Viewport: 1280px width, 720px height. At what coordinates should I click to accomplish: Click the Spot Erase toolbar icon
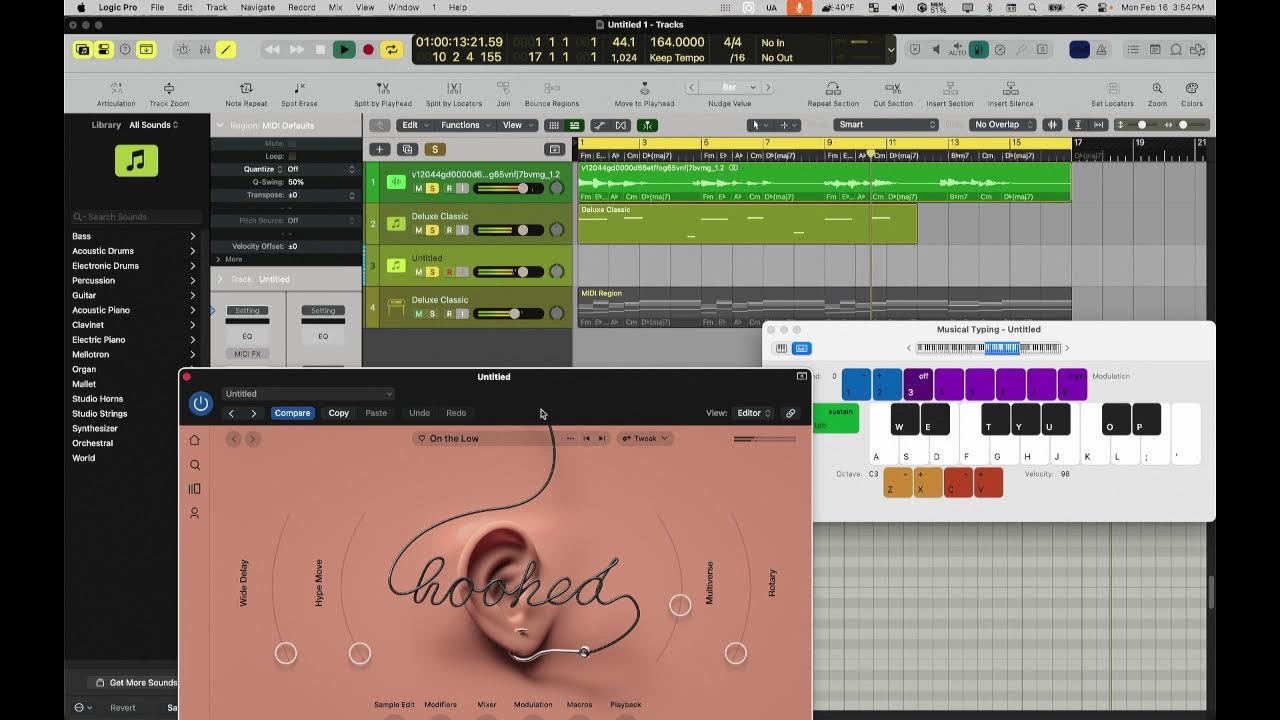click(299, 88)
